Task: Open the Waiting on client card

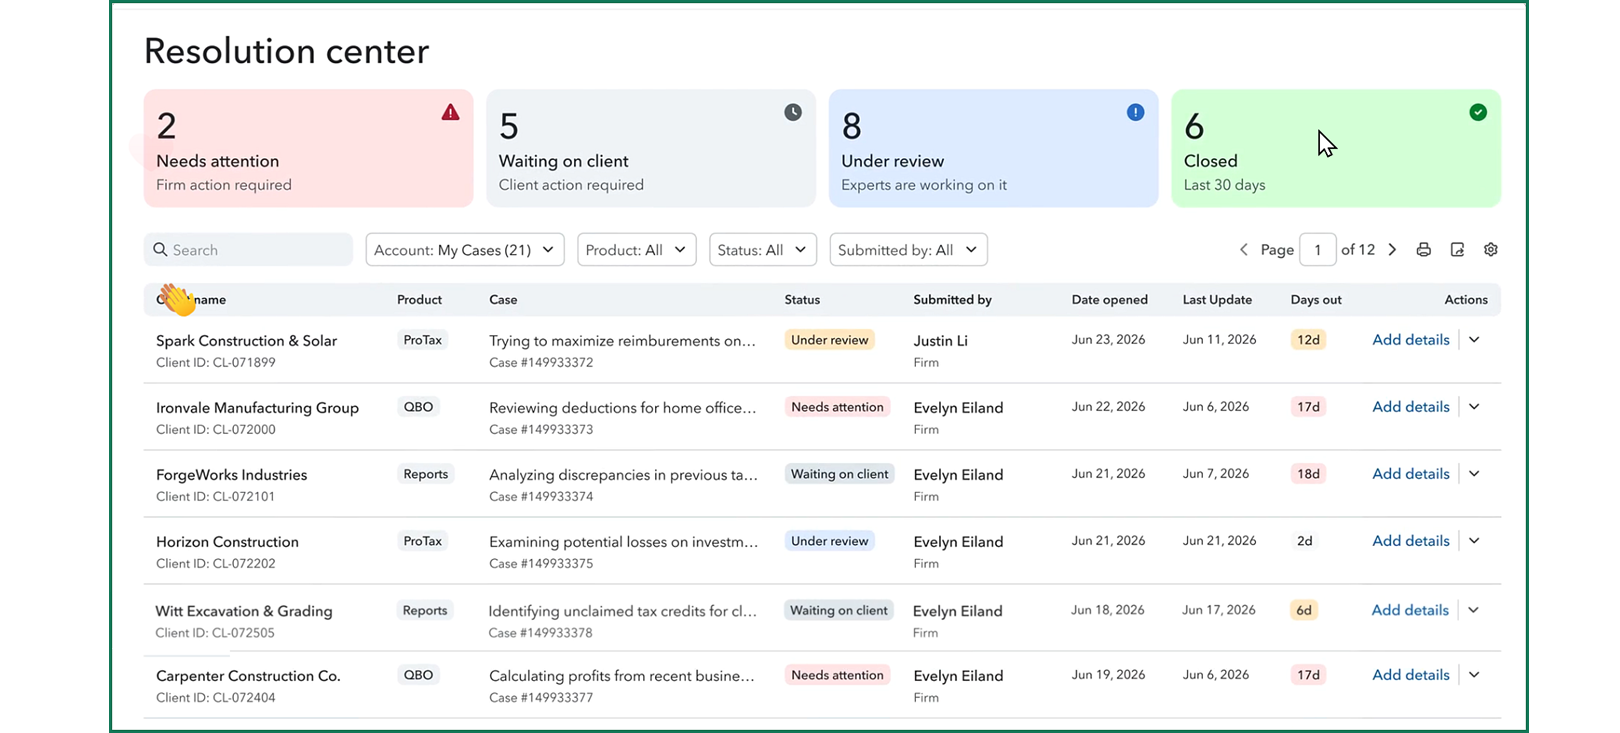Action: tap(651, 148)
